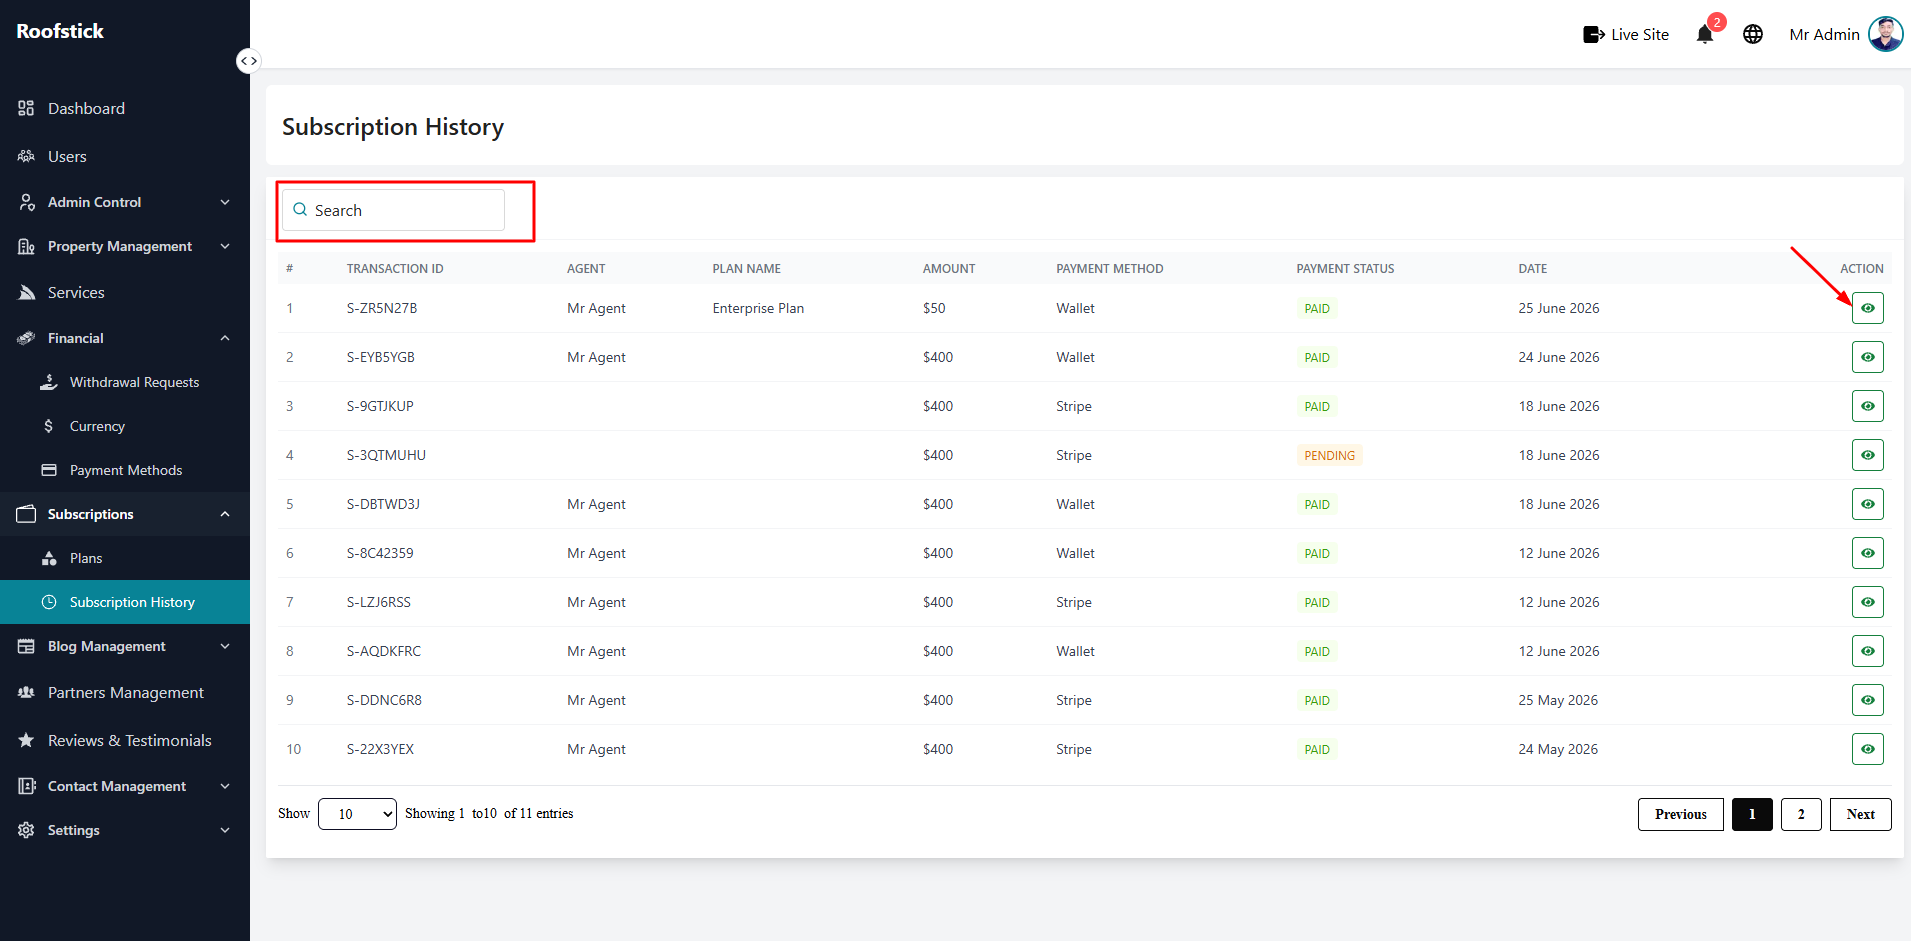Expand the Admin Control menu
The width and height of the screenshot is (1911, 941).
[x=125, y=202]
